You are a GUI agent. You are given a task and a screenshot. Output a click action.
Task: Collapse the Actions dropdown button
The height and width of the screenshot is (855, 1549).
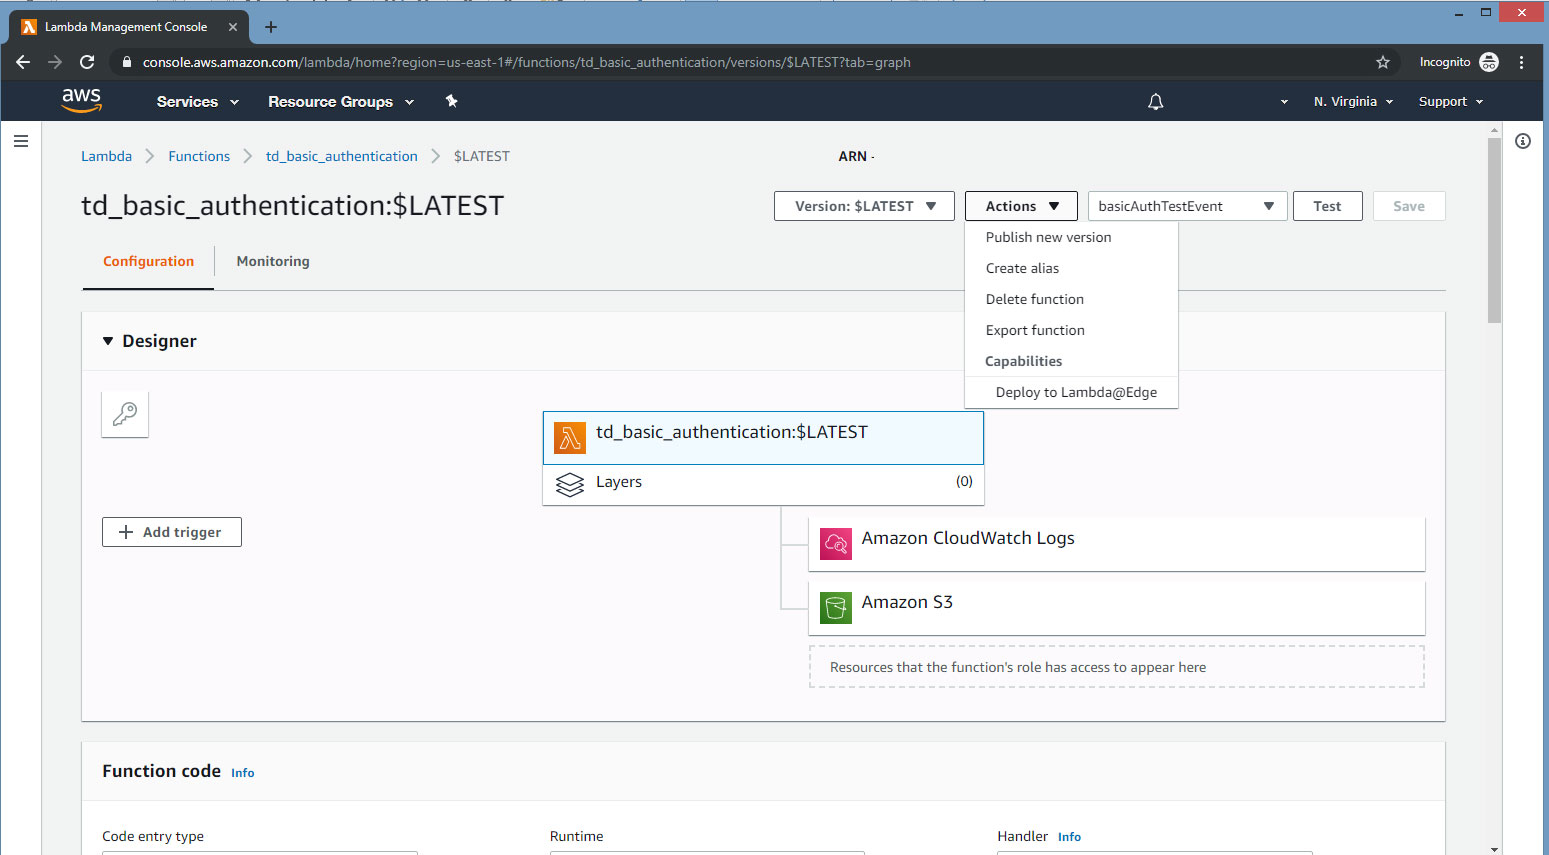coord(1021,206)
